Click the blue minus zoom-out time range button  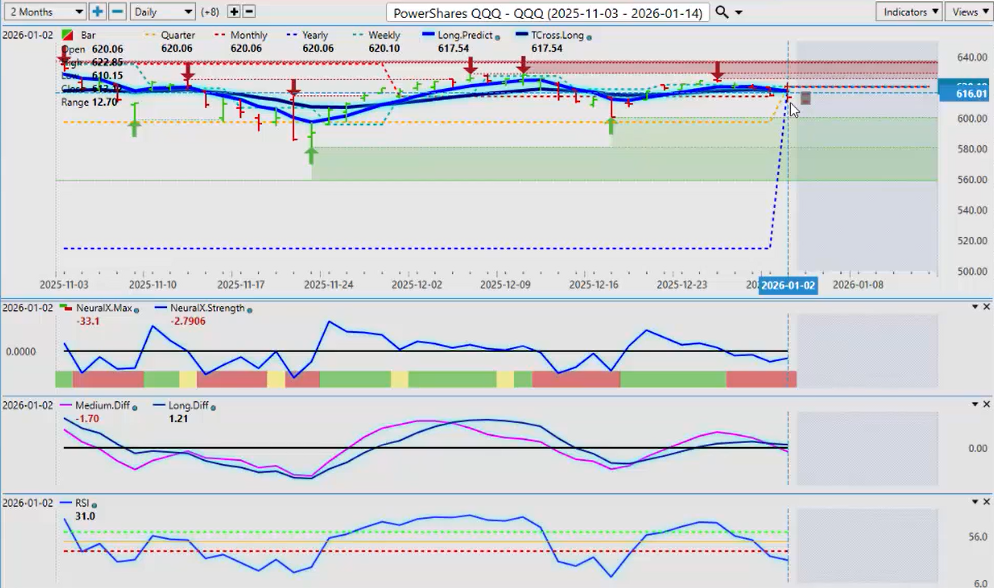(x=117, y=12)
